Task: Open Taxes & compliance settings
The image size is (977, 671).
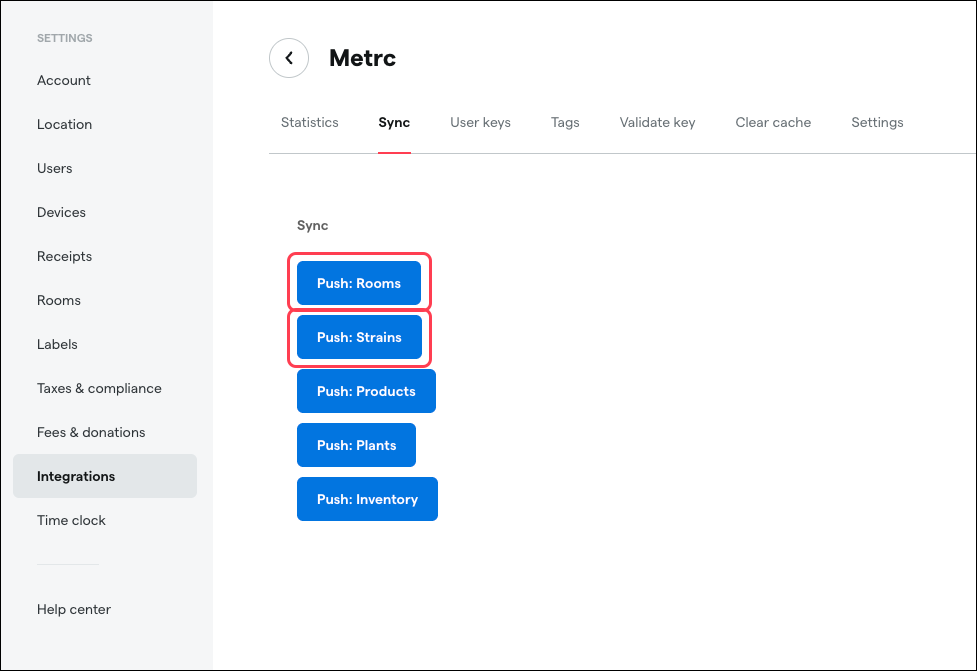Action: (x=99, y=388)
